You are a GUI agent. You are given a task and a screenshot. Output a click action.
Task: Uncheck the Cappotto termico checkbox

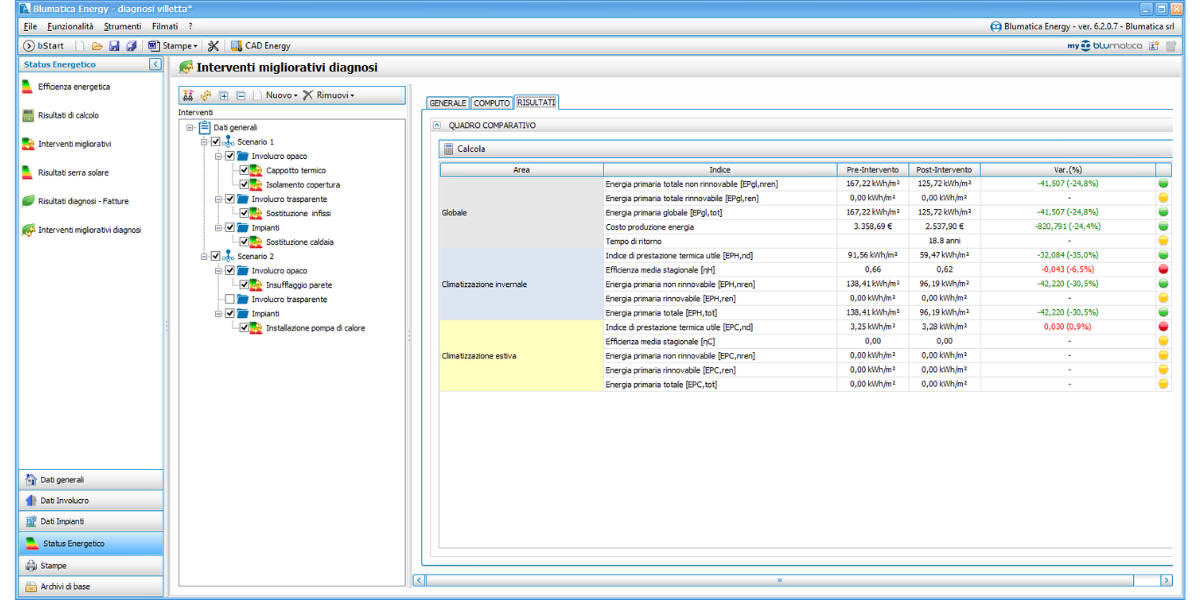[x=243, y=171]
